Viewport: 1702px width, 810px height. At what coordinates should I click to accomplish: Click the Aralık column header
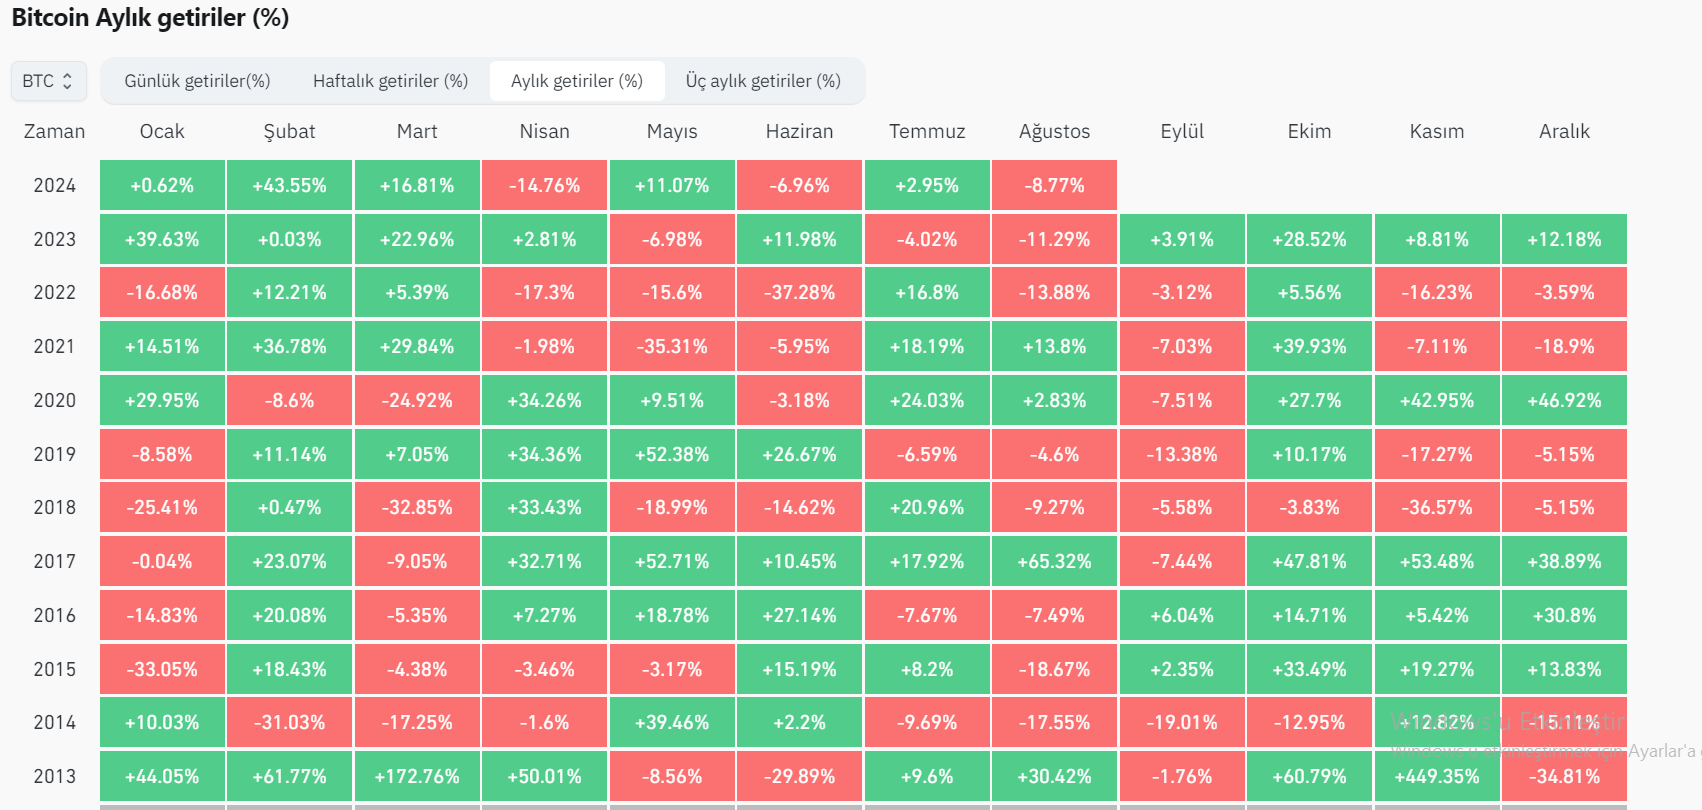(x=1564, y=132)
